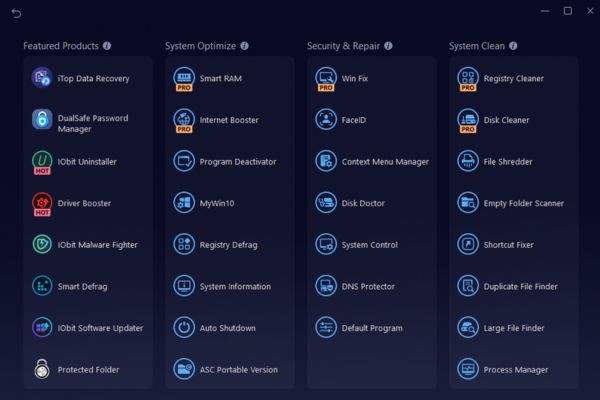Open the Smart Defrag icon
The width and height of the screenshot is (600, 400).
pyautogui.click(x=42, y=286)
